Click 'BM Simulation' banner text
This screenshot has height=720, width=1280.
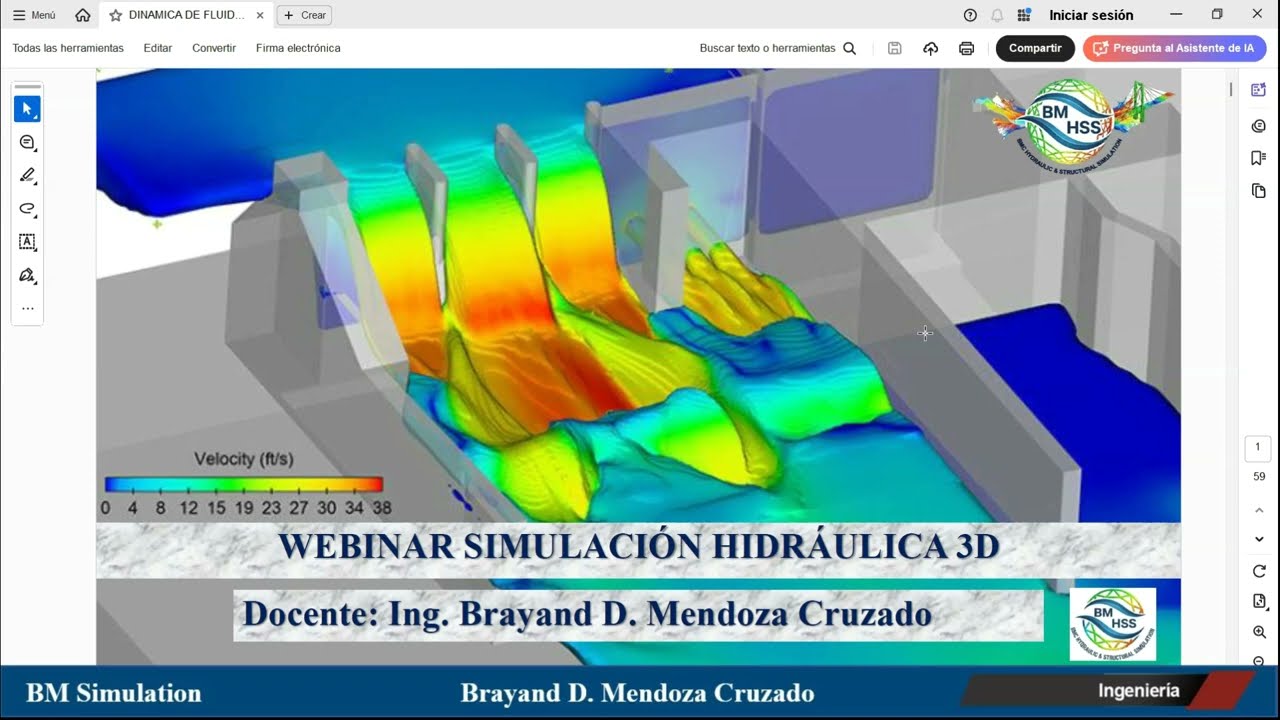pyautogui.click(x=113, y=693)
